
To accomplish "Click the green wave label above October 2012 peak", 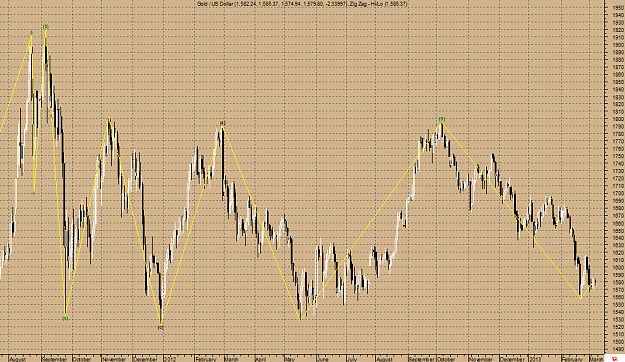I will click(x=442, y=119).
